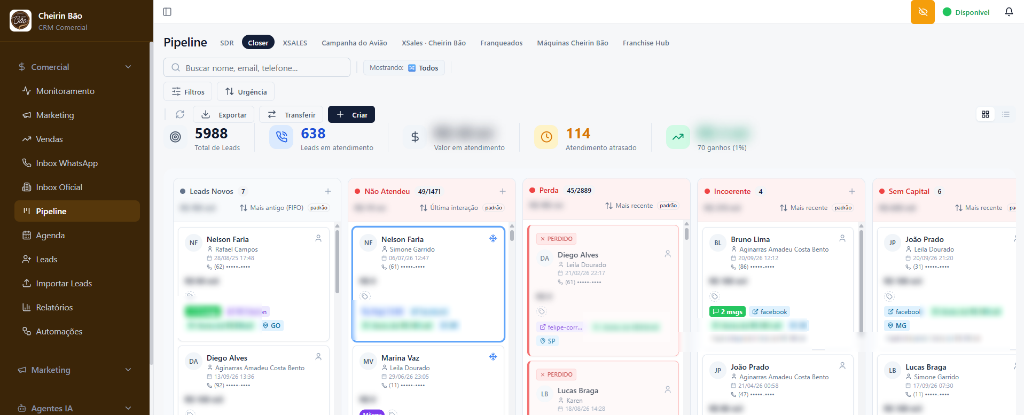Click the orange hide-values eye icon
Screen dimensions: 1024x415
tap(922, 12)
